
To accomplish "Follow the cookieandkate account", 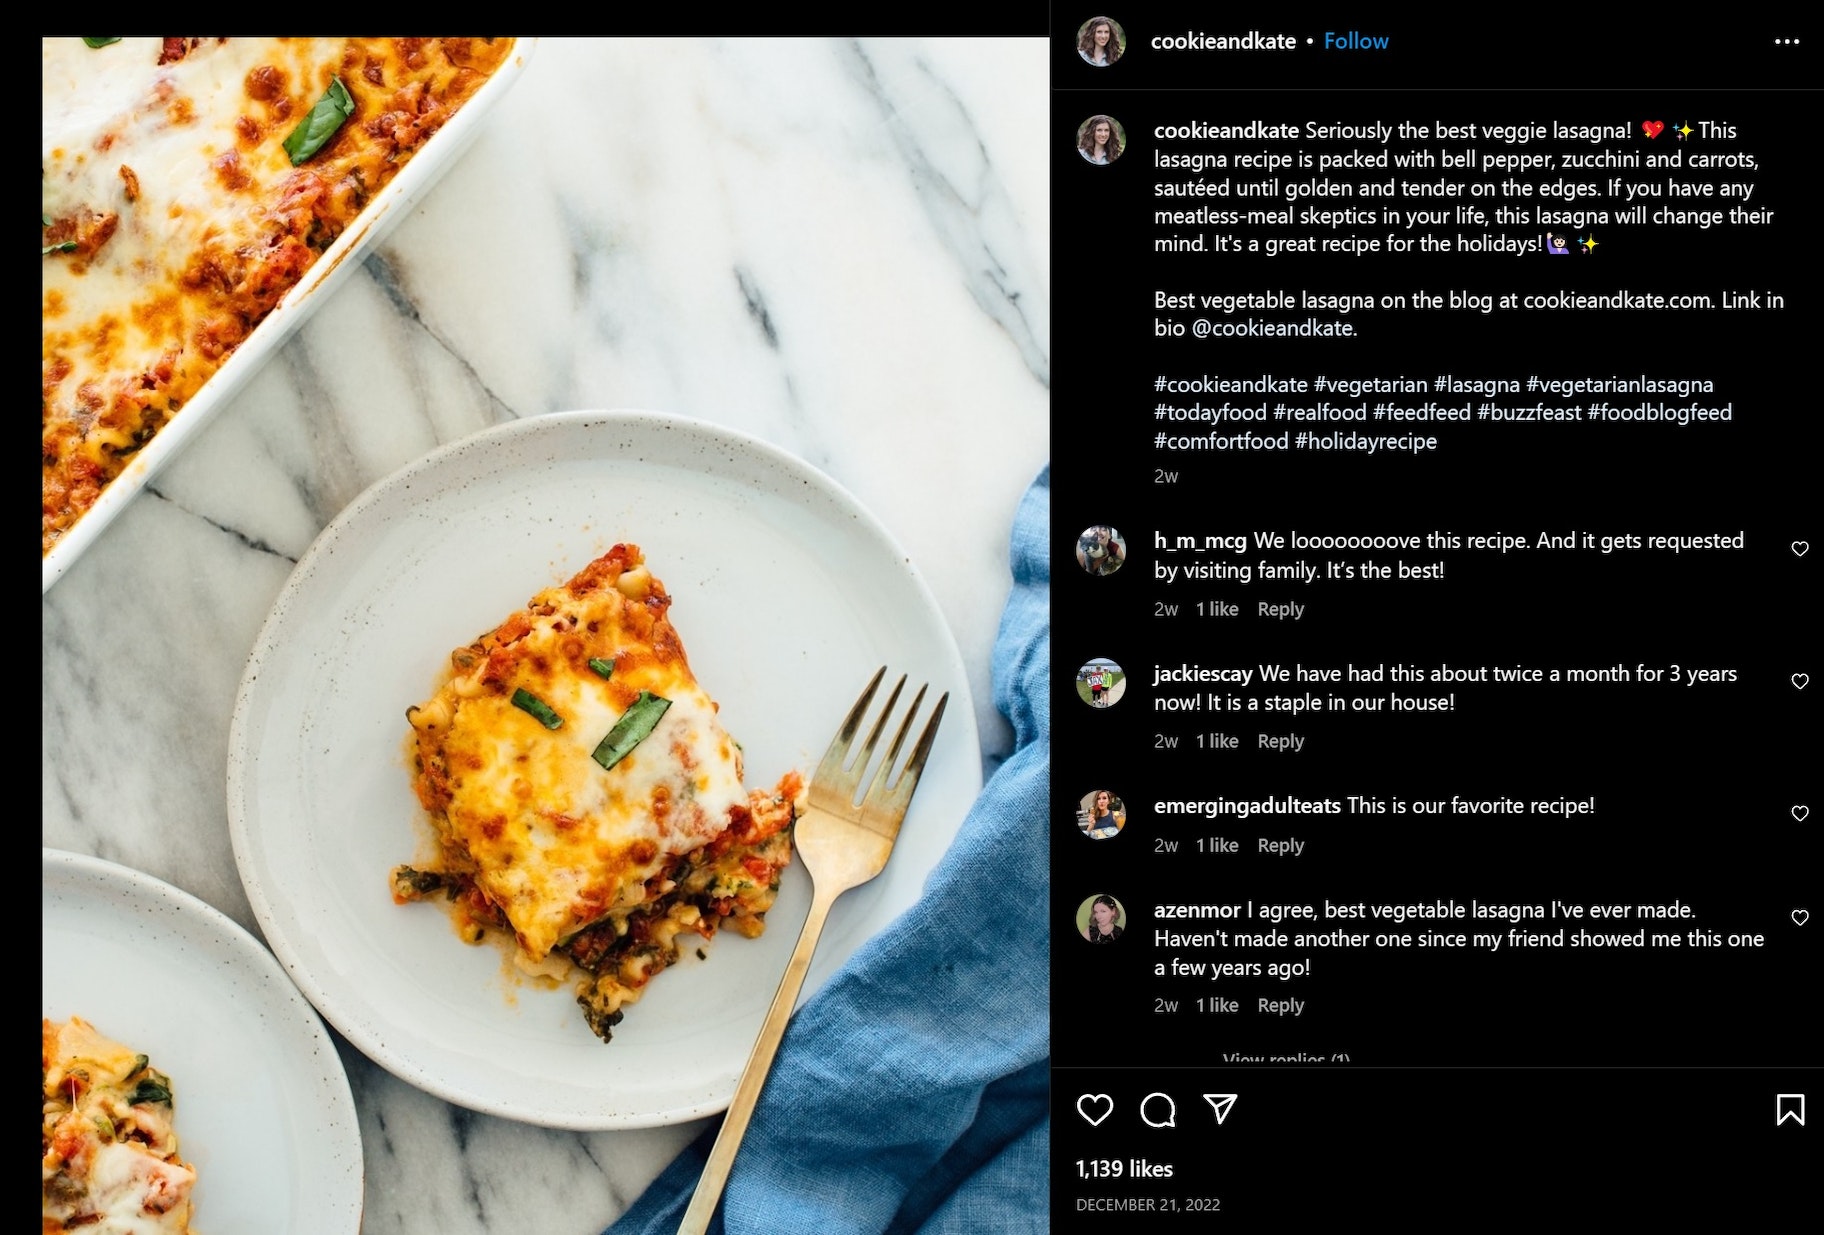I will coord(1356,41).
